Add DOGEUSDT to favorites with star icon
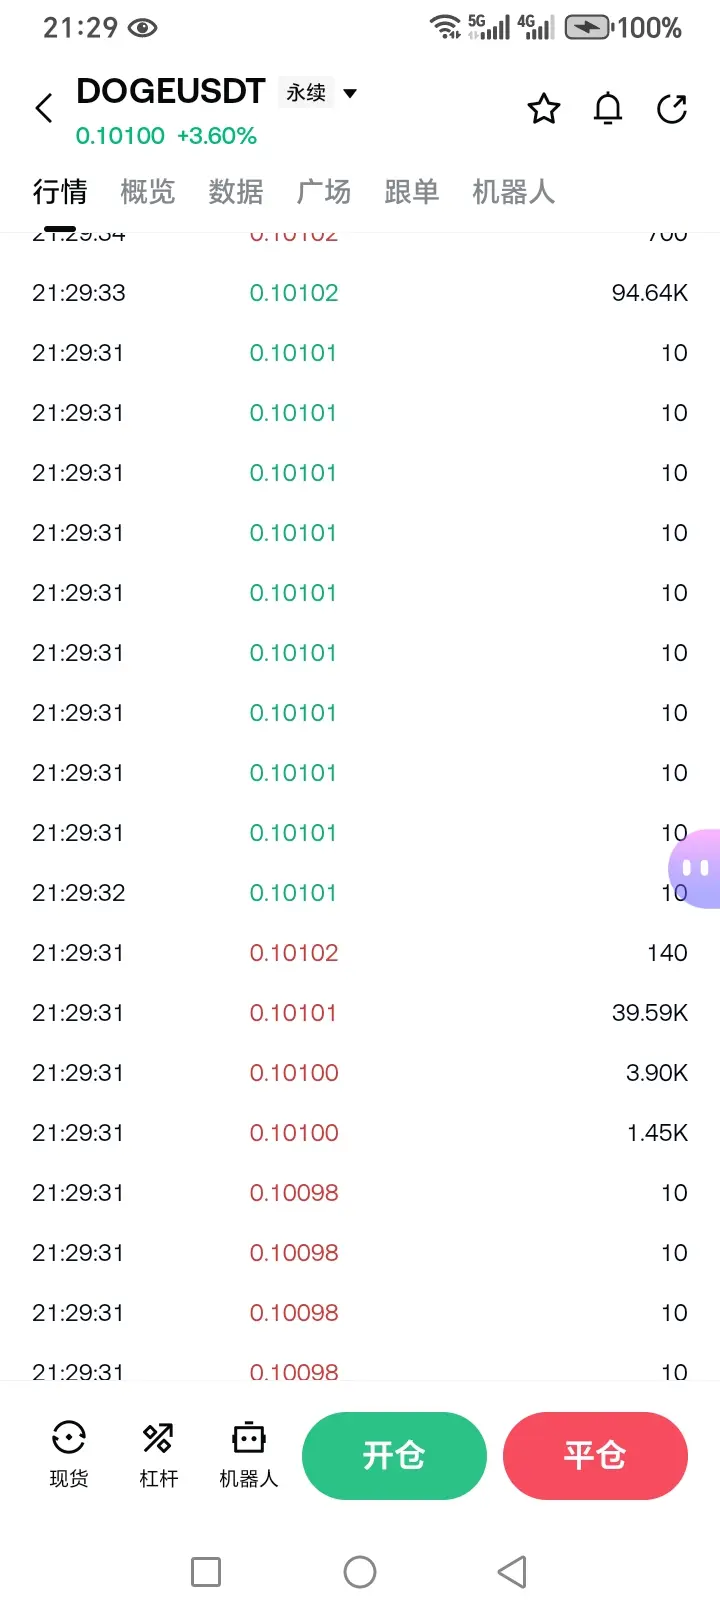The height and width of the screenshot is (1612, 720). click(x=544, y=108)
